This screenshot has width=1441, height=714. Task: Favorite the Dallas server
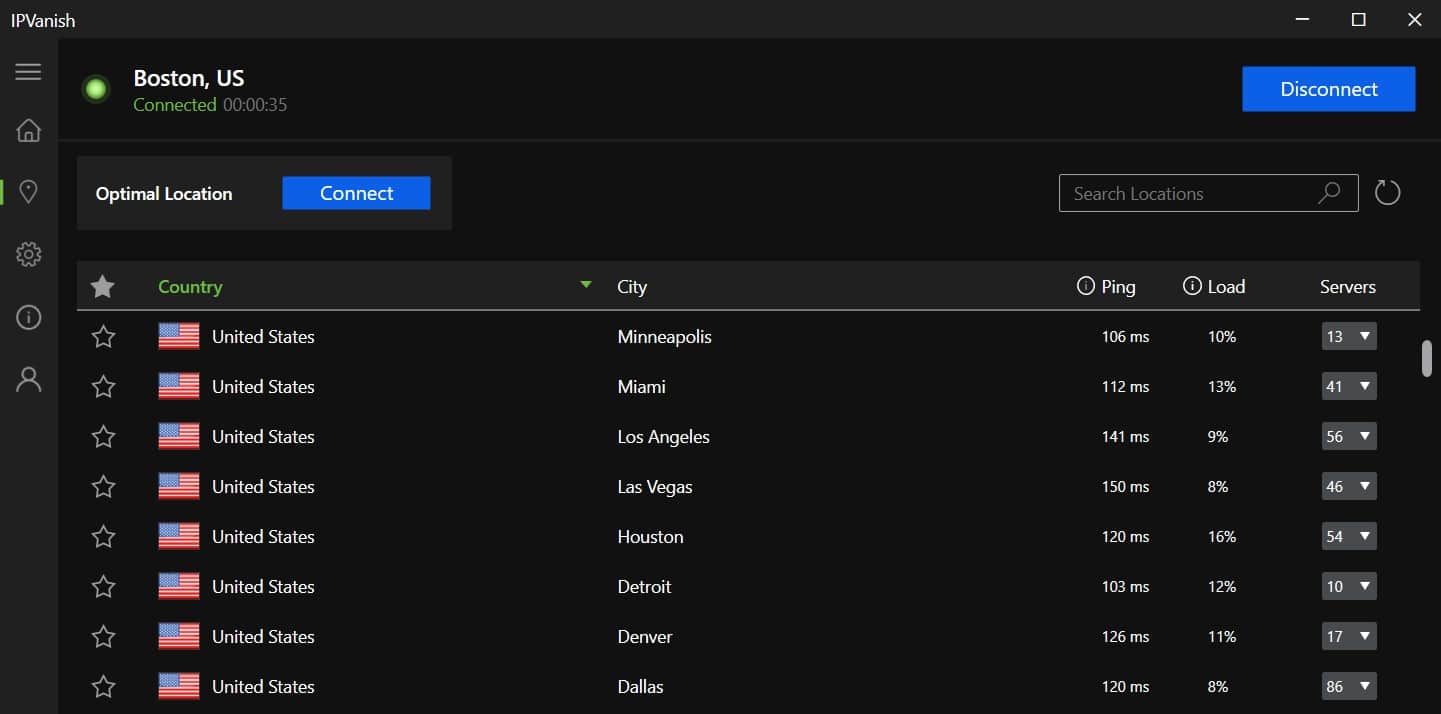pos(103,687)
